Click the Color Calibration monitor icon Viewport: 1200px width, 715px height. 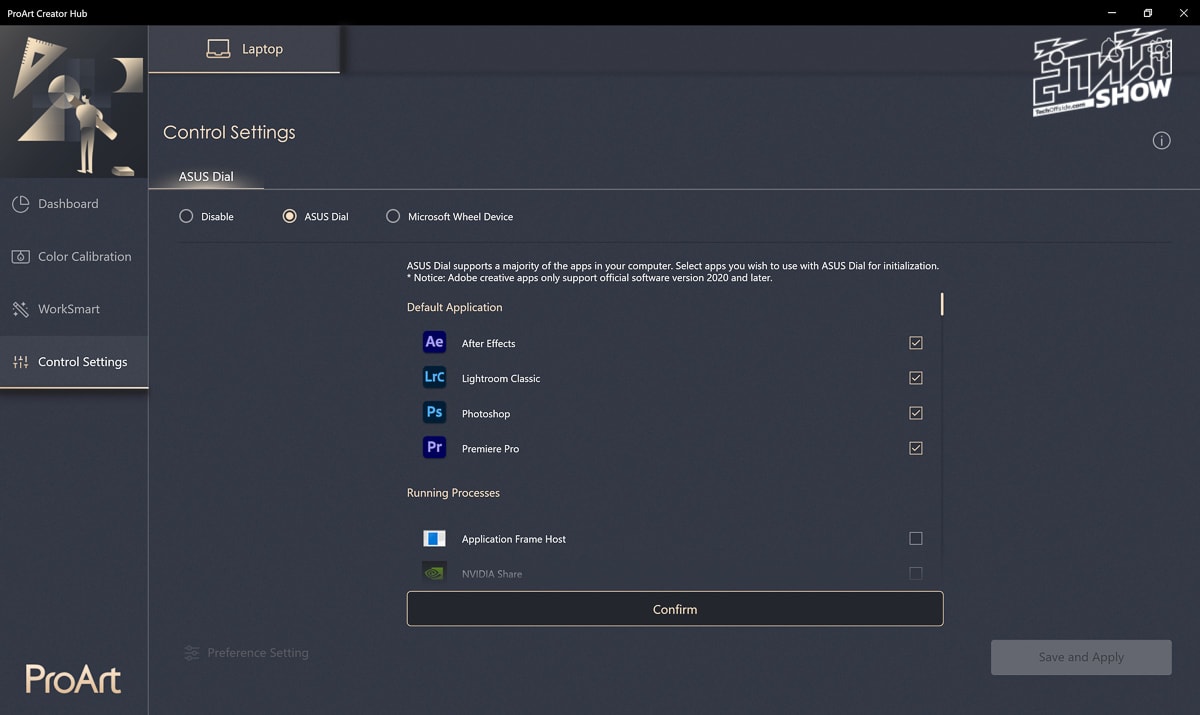20,257
